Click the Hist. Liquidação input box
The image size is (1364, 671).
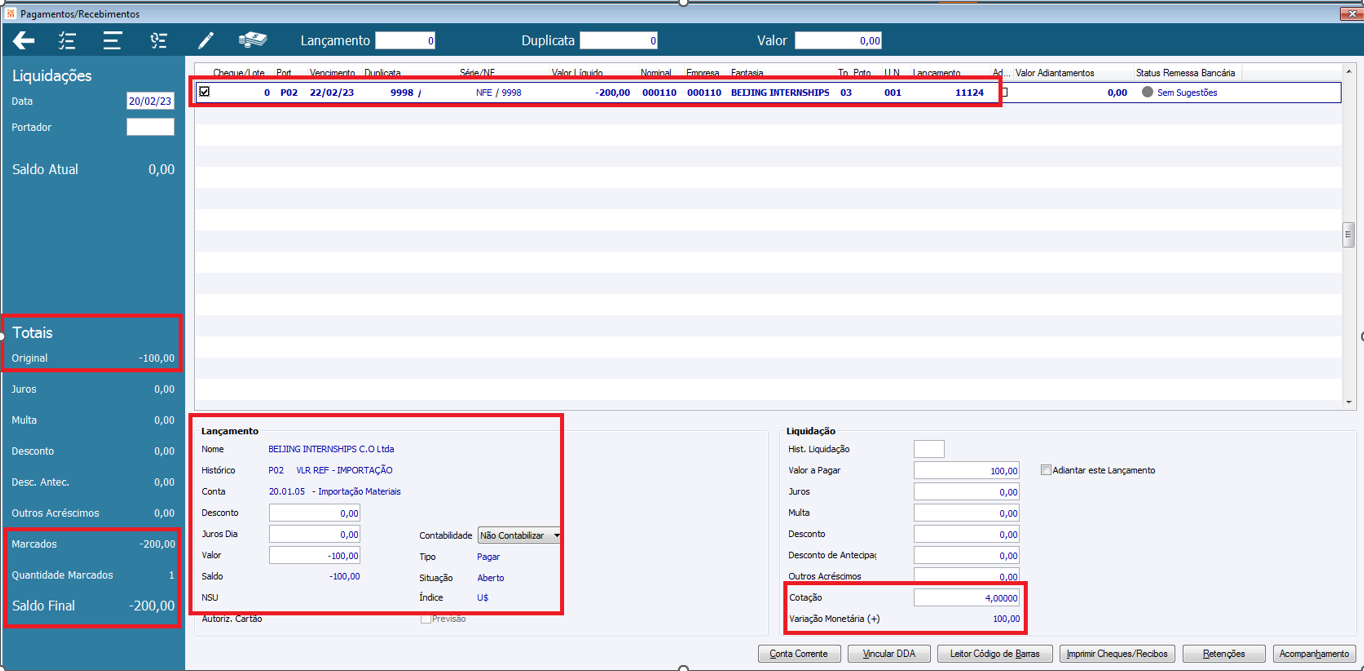929,449
